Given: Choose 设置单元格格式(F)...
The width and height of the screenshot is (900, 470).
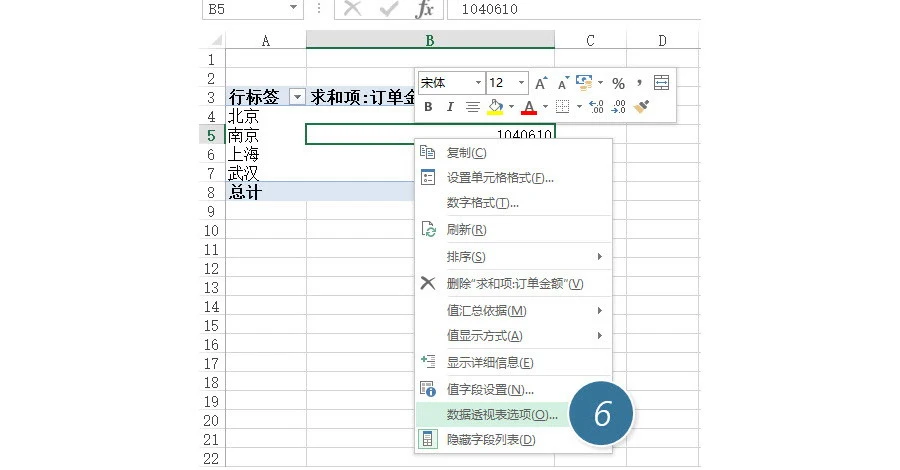Looking at the screenshot, I should pos(513,178).
